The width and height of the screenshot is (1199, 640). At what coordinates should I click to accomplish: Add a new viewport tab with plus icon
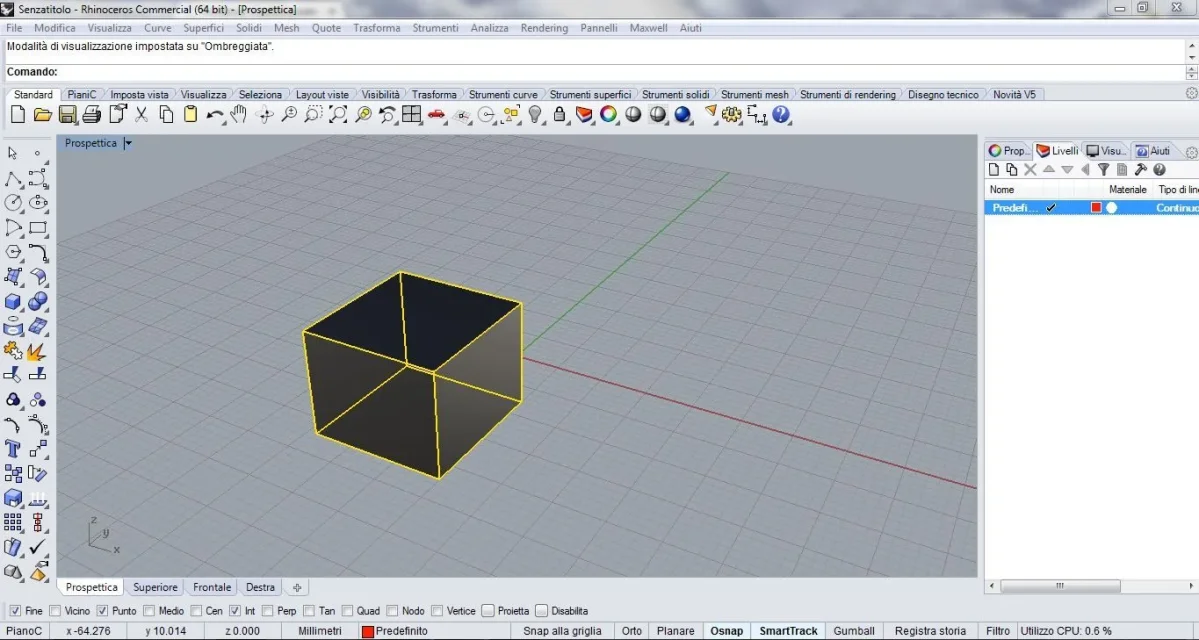(x=297, y=587)
